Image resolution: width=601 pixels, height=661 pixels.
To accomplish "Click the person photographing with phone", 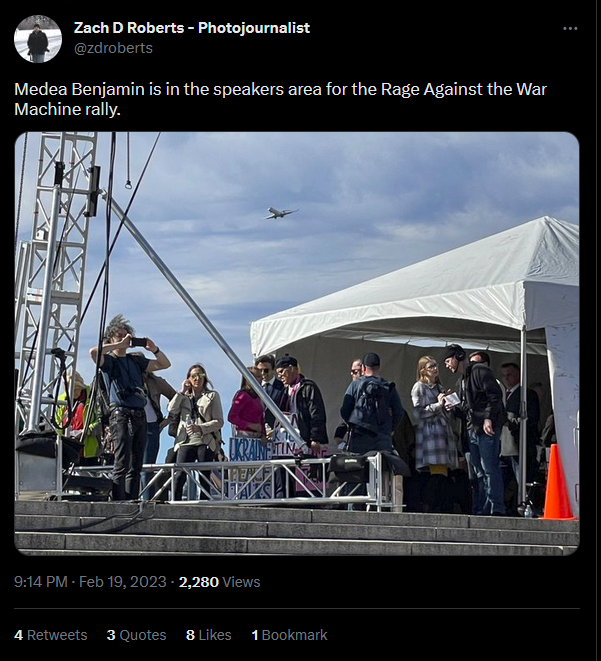I will pyautogui.click(x=126, y=405).
